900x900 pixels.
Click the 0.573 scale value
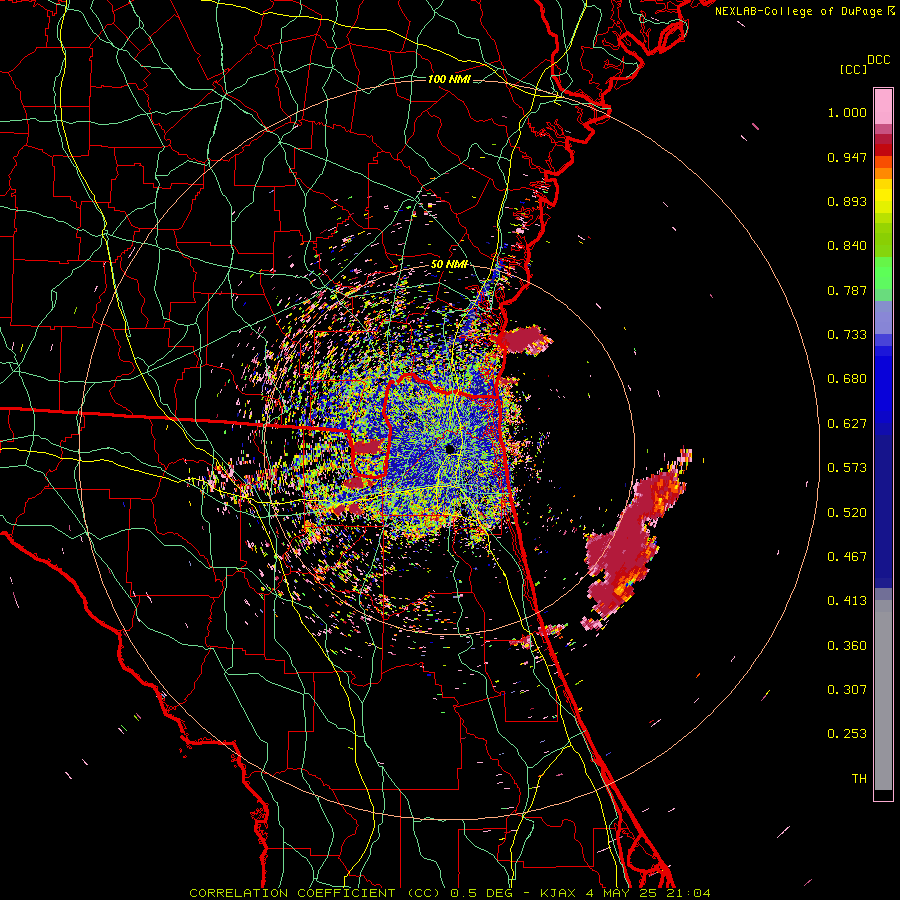coord(847,468)
